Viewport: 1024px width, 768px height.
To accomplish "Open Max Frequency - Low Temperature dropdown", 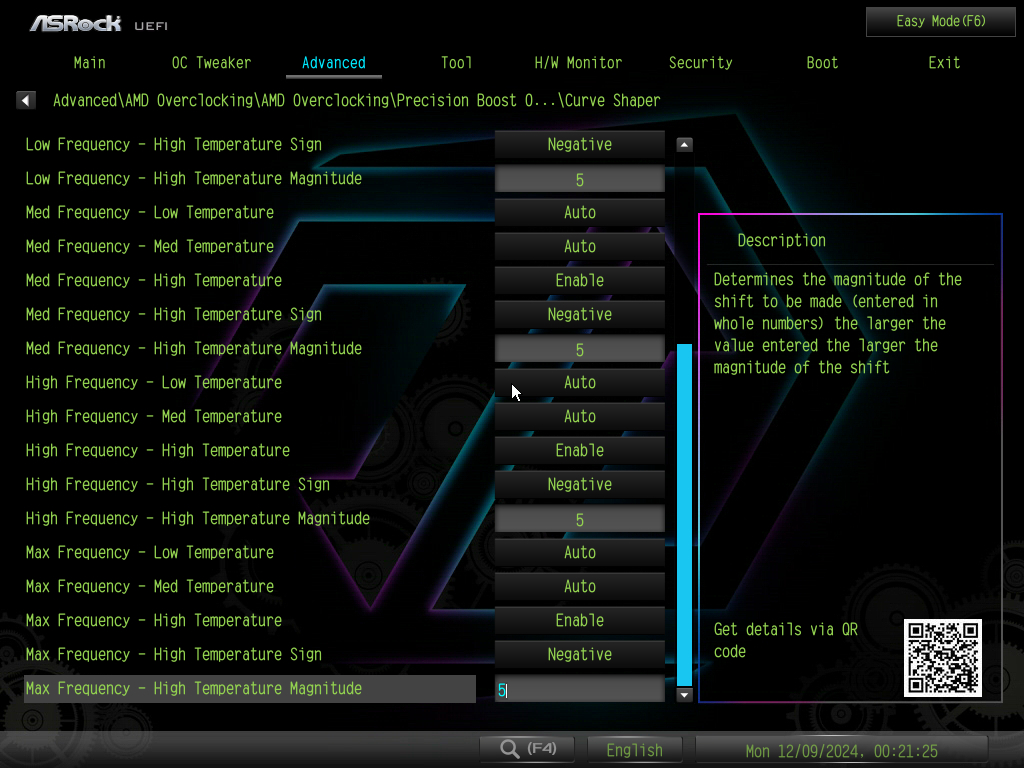I will [579, 552].
